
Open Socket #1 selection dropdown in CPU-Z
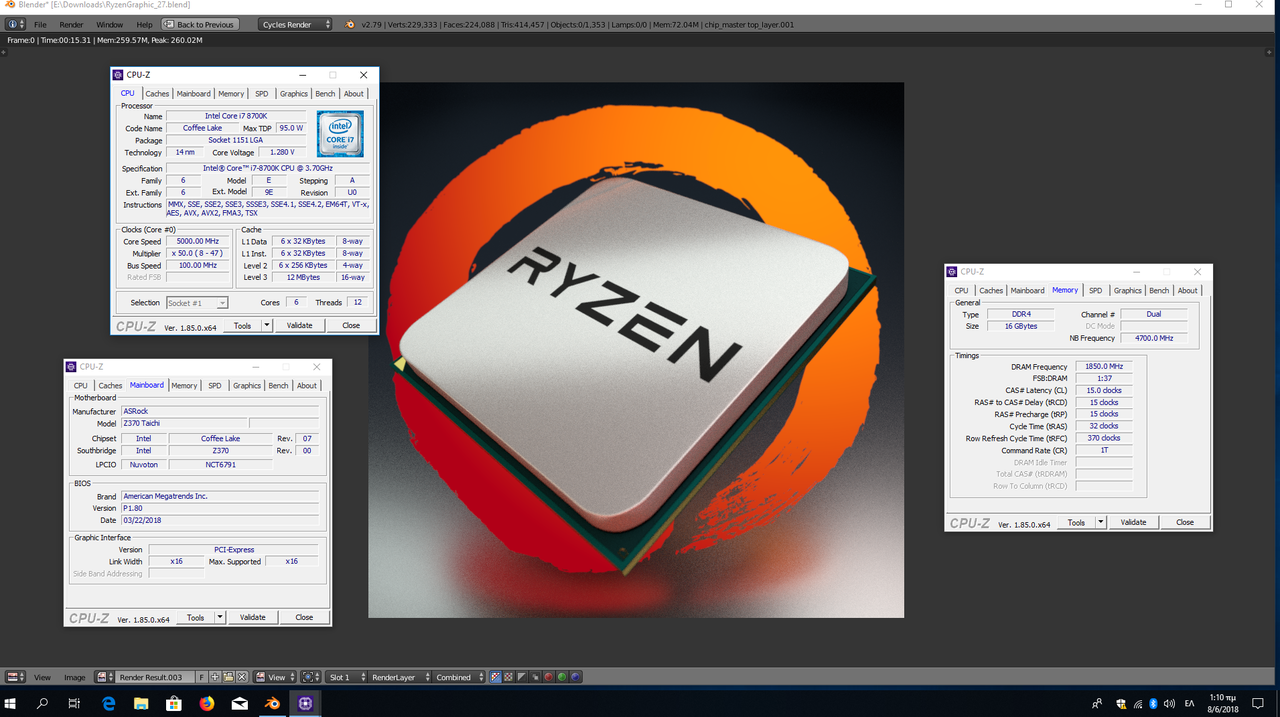pos(197,302)
